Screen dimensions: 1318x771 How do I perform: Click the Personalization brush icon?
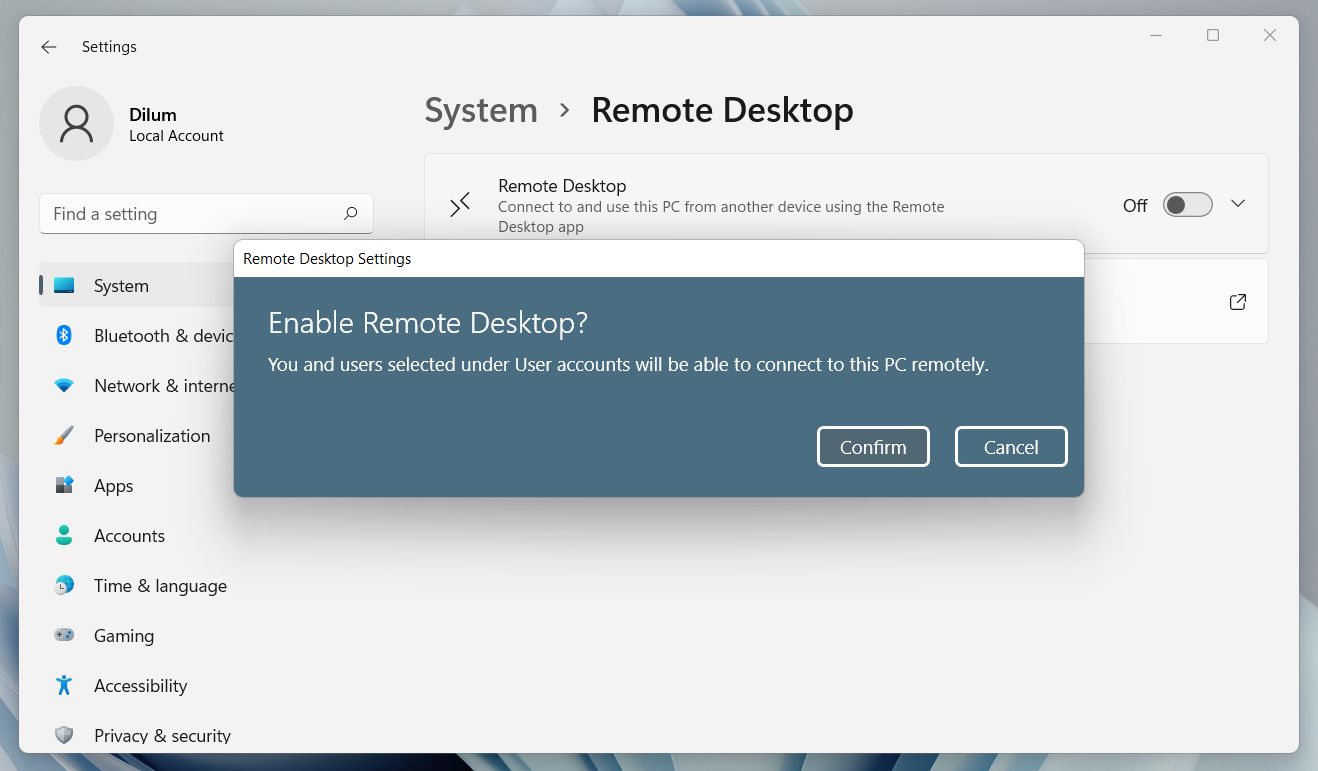point(64,436)
